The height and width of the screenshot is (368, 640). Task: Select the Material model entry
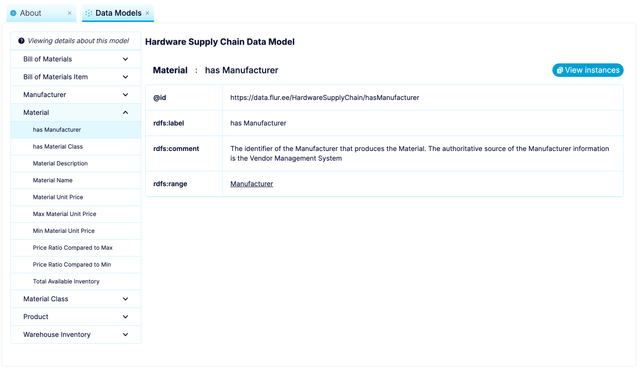pos(76,113)
